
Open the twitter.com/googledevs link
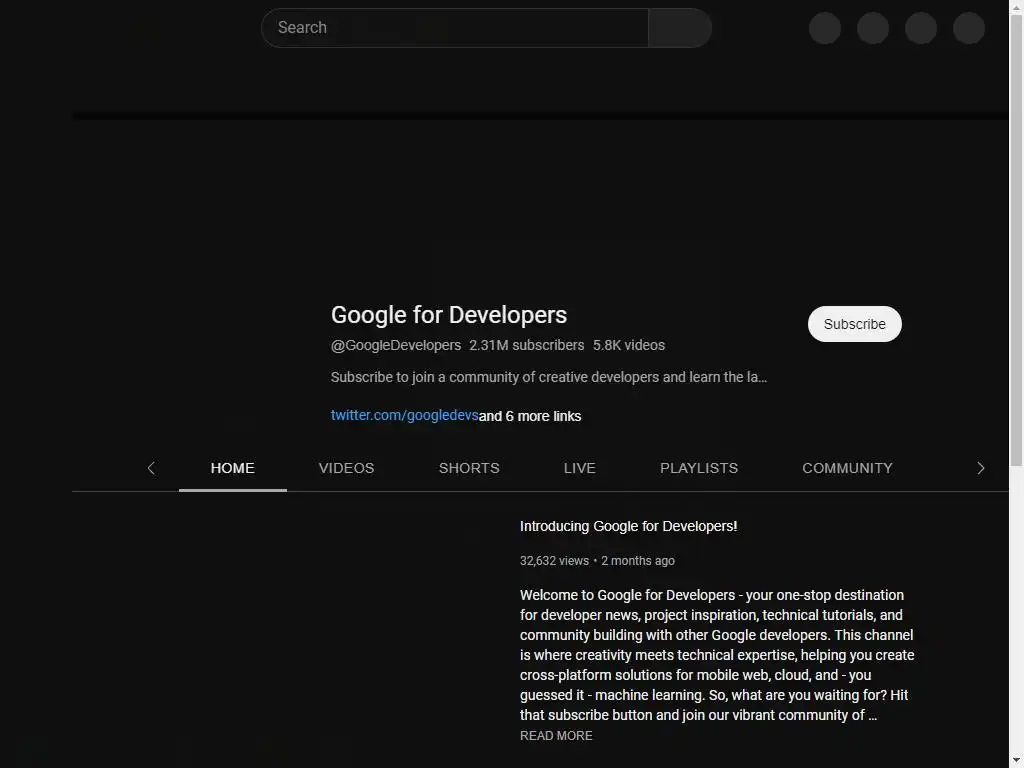404,415
